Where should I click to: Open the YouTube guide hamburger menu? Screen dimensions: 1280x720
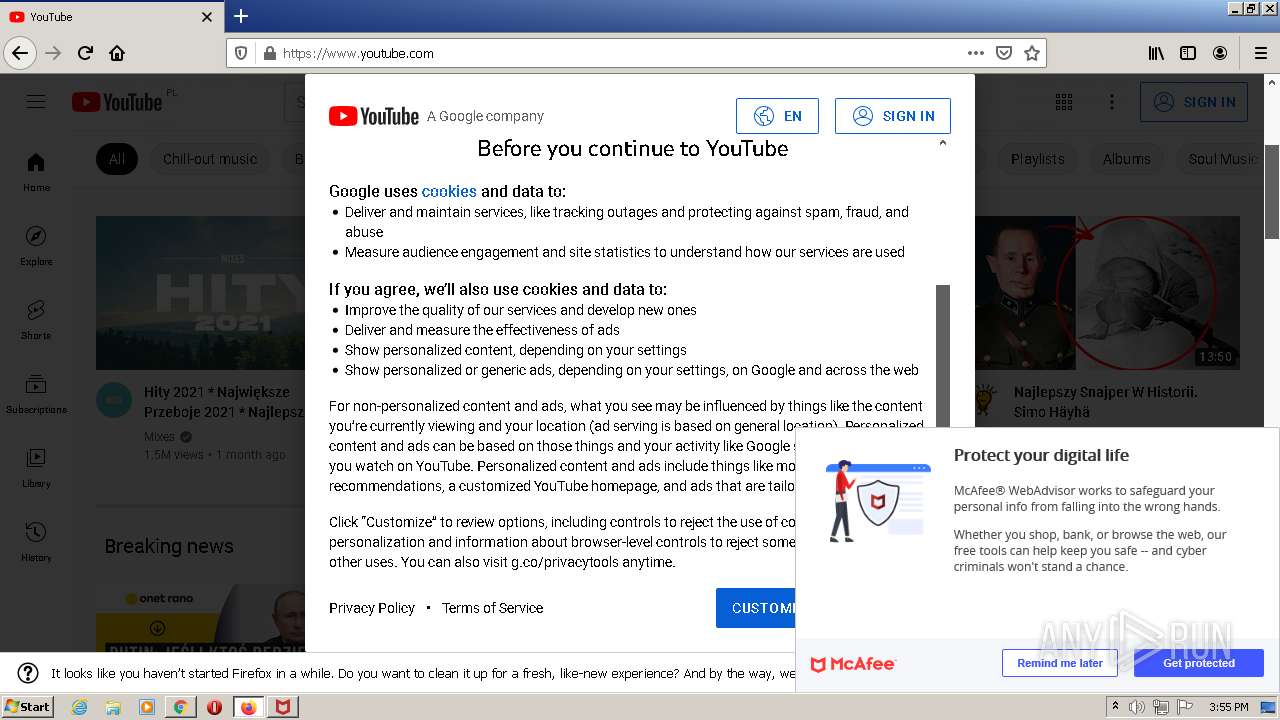36,102
